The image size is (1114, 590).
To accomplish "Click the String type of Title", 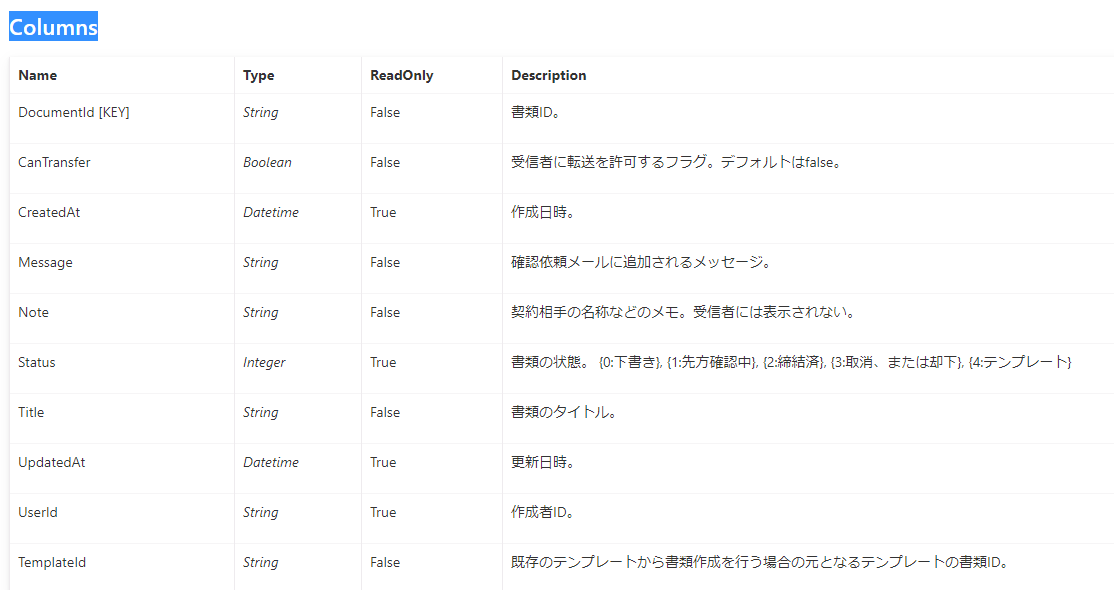I will coord(261,412).
